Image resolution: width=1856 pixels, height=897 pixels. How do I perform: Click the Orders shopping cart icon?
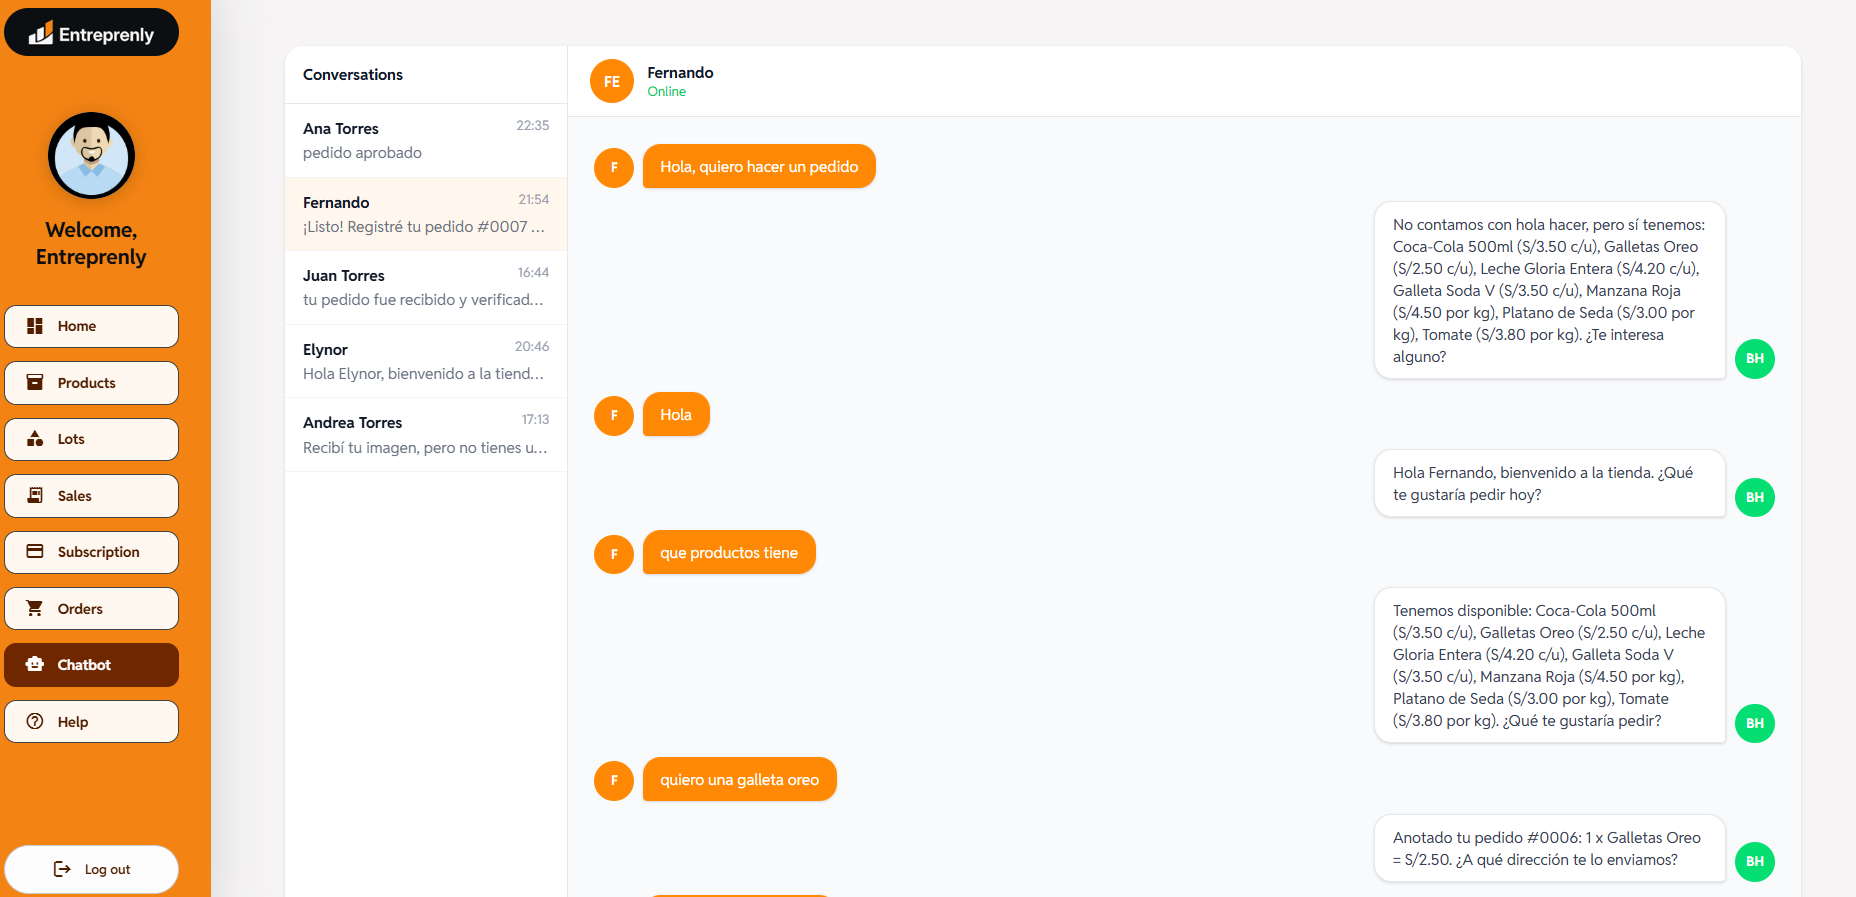(35, 608)
